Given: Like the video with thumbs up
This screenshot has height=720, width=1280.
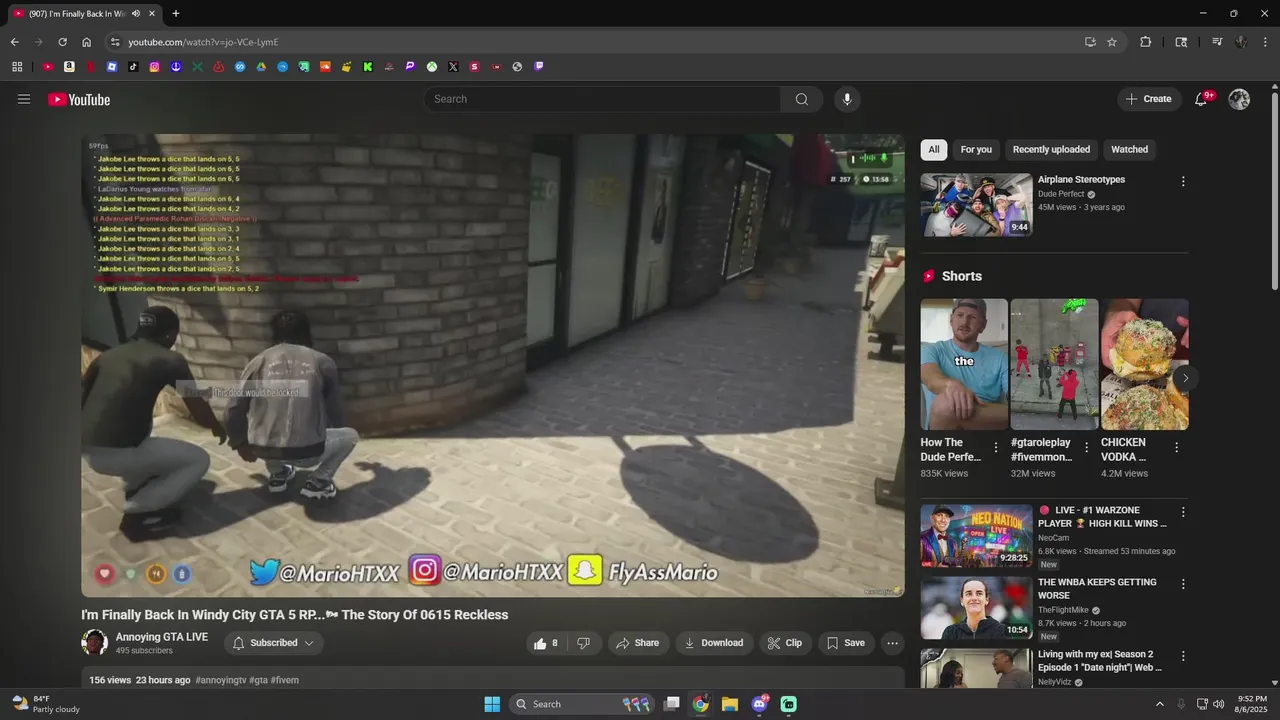Looking at the screenshot, I should (x=546, y=643).
